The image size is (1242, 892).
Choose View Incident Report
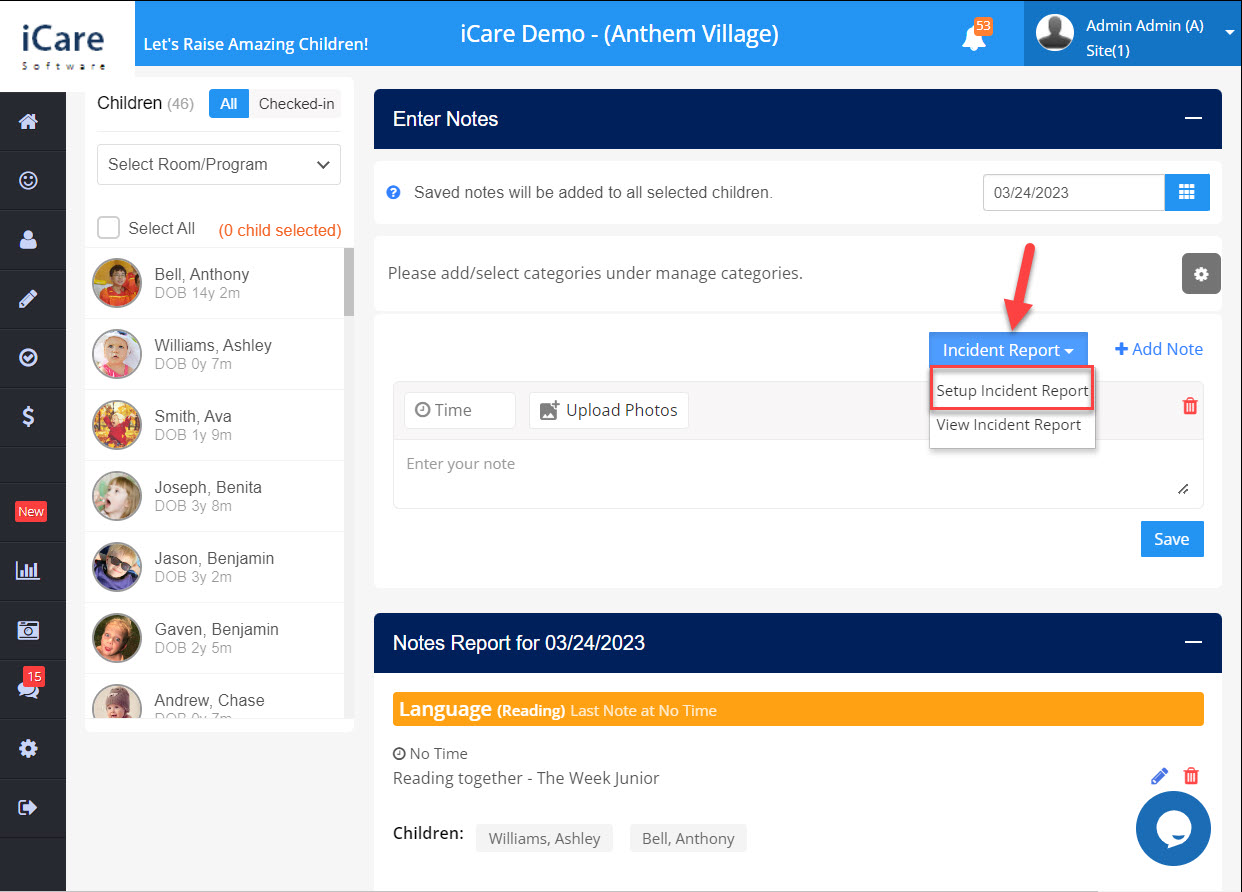pyautogui.click(x=1009, y=425)
